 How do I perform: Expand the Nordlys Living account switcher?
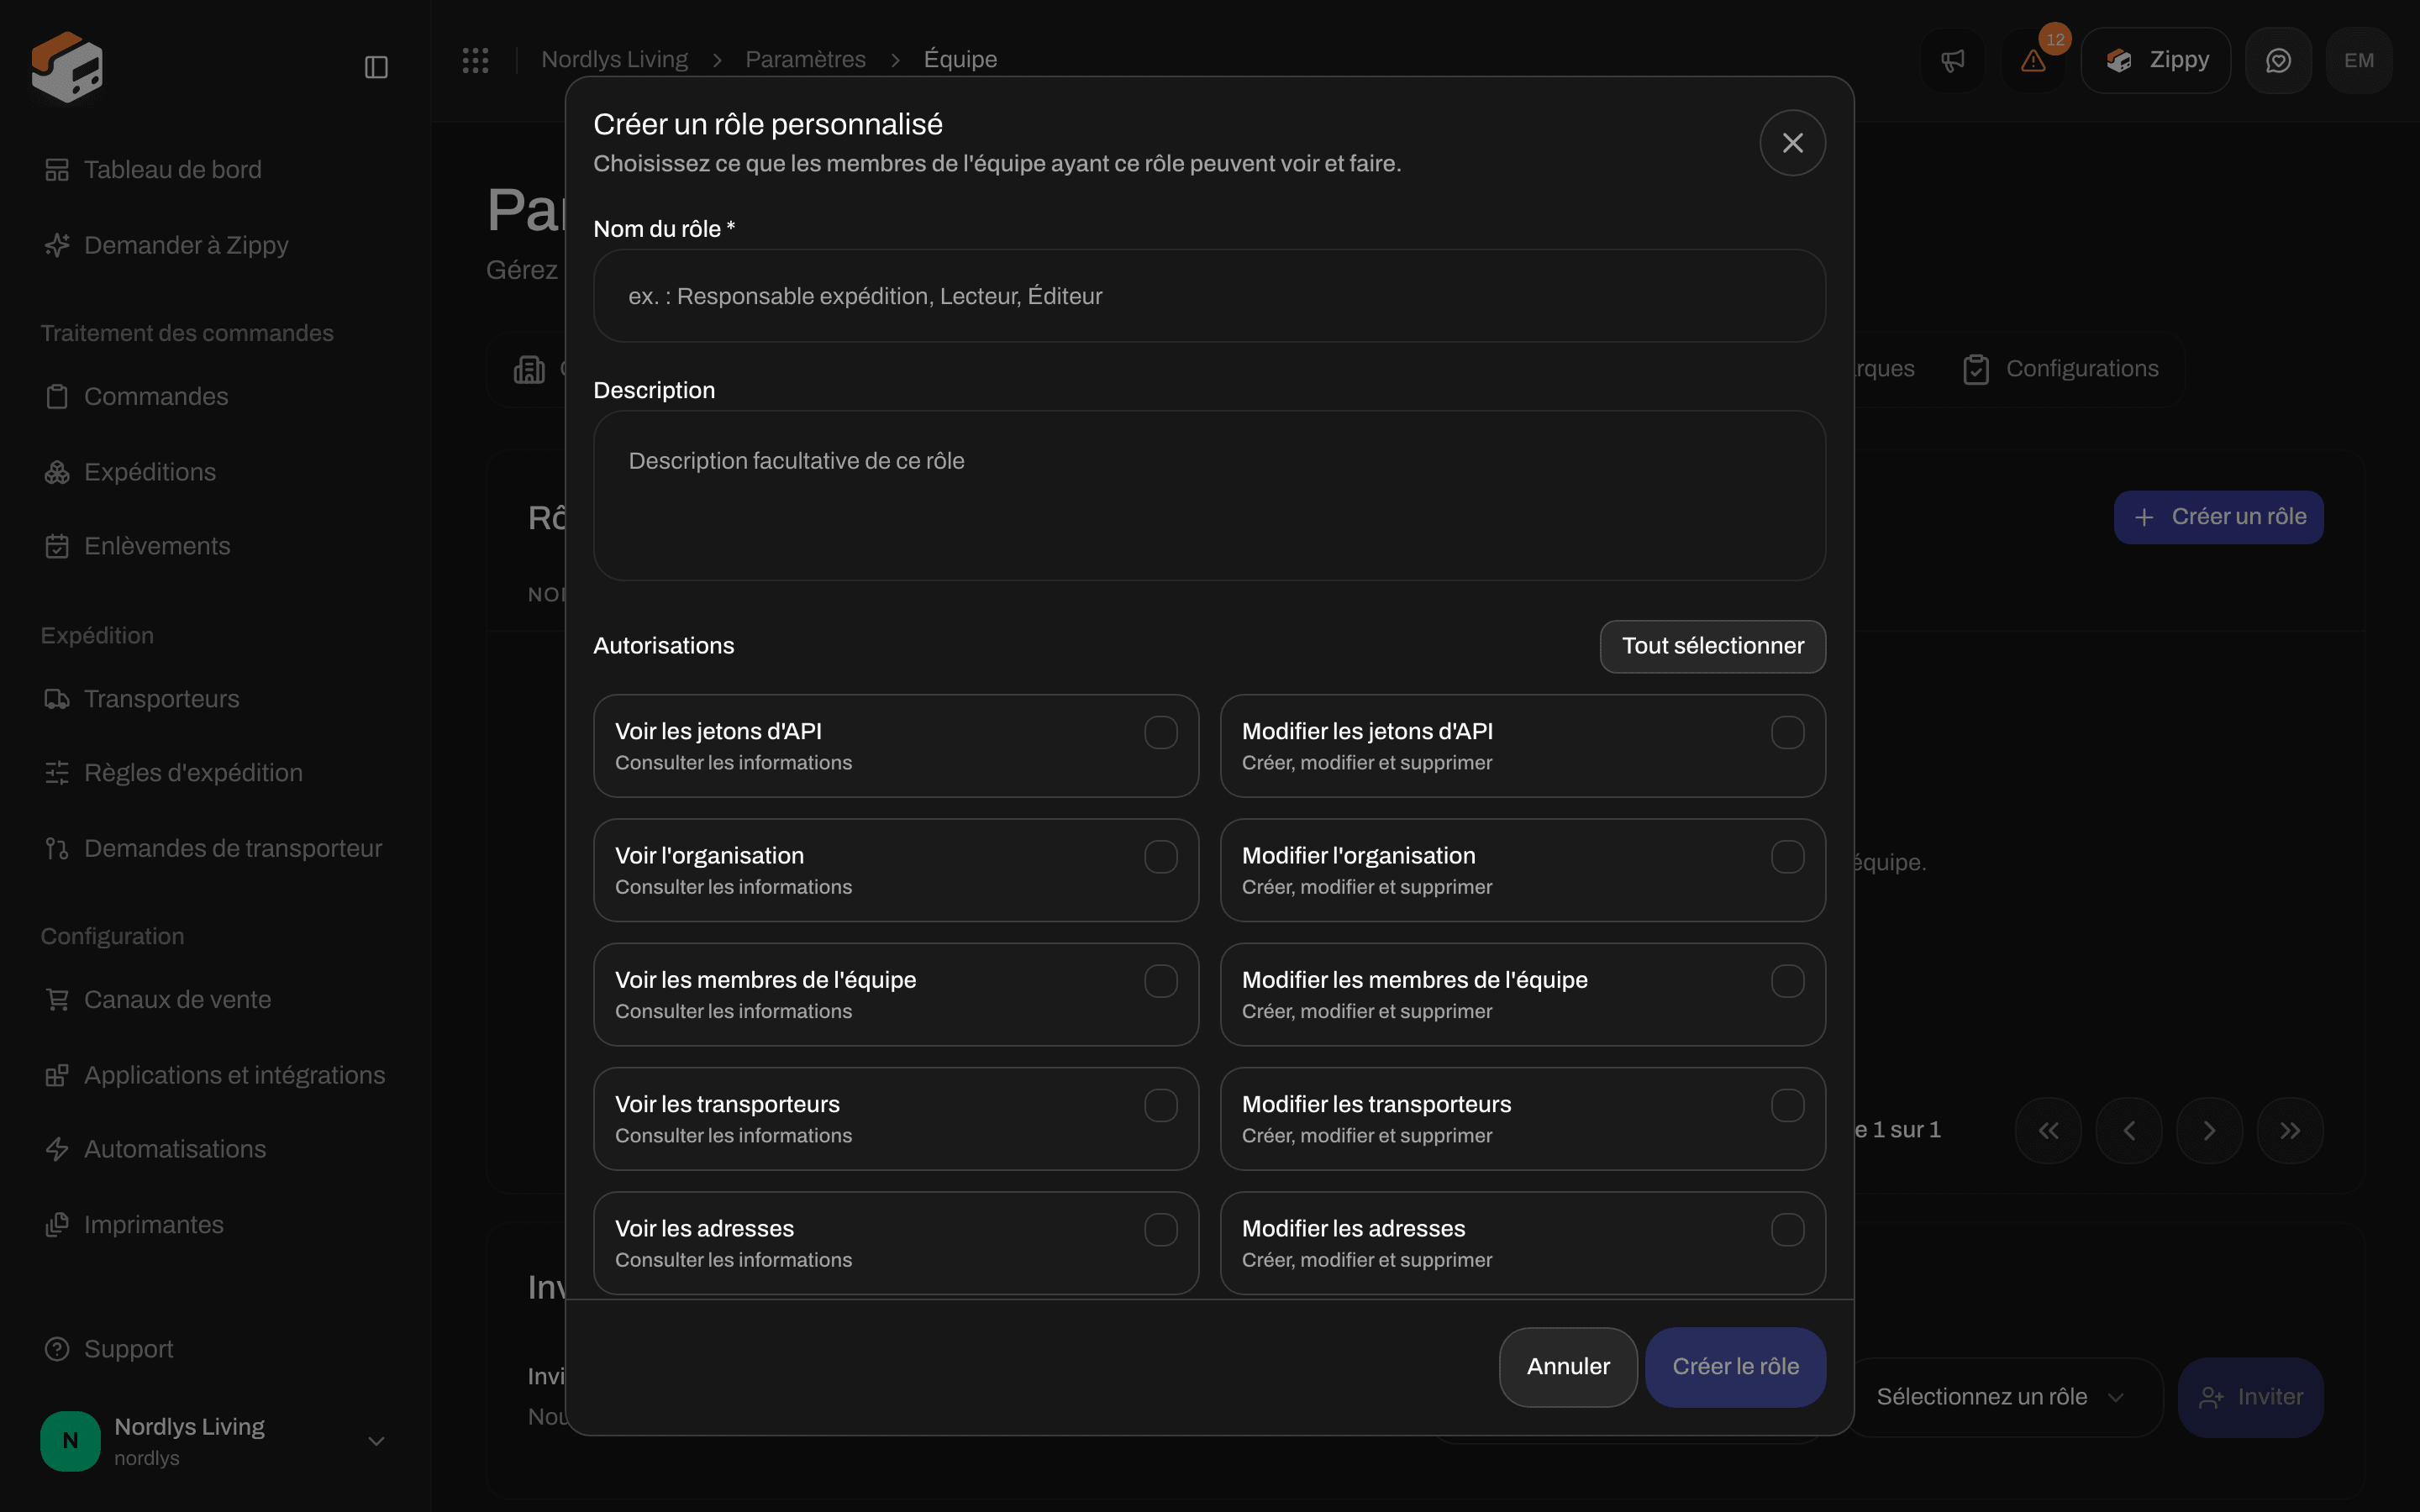(214, 1441)
